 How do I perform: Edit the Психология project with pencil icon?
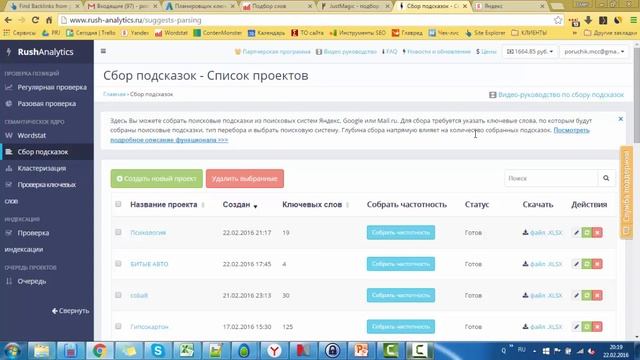pyautogui.click(x=576, y=233)
